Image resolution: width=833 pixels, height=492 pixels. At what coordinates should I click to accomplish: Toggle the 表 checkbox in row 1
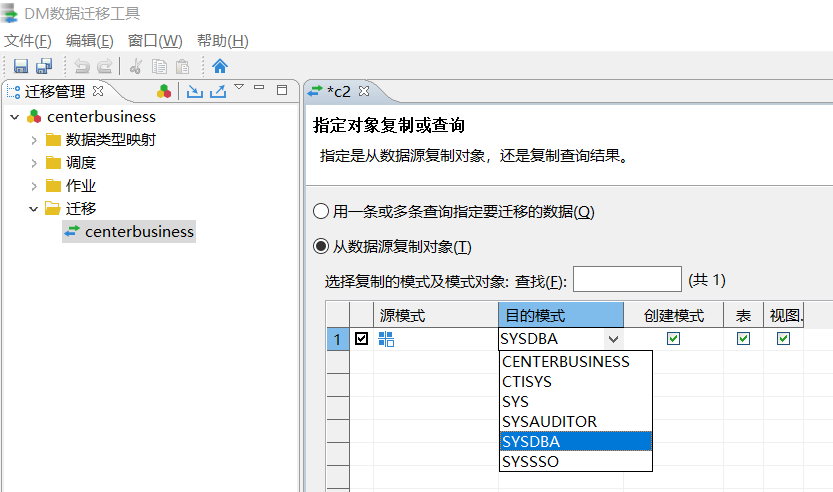point(743,338)
